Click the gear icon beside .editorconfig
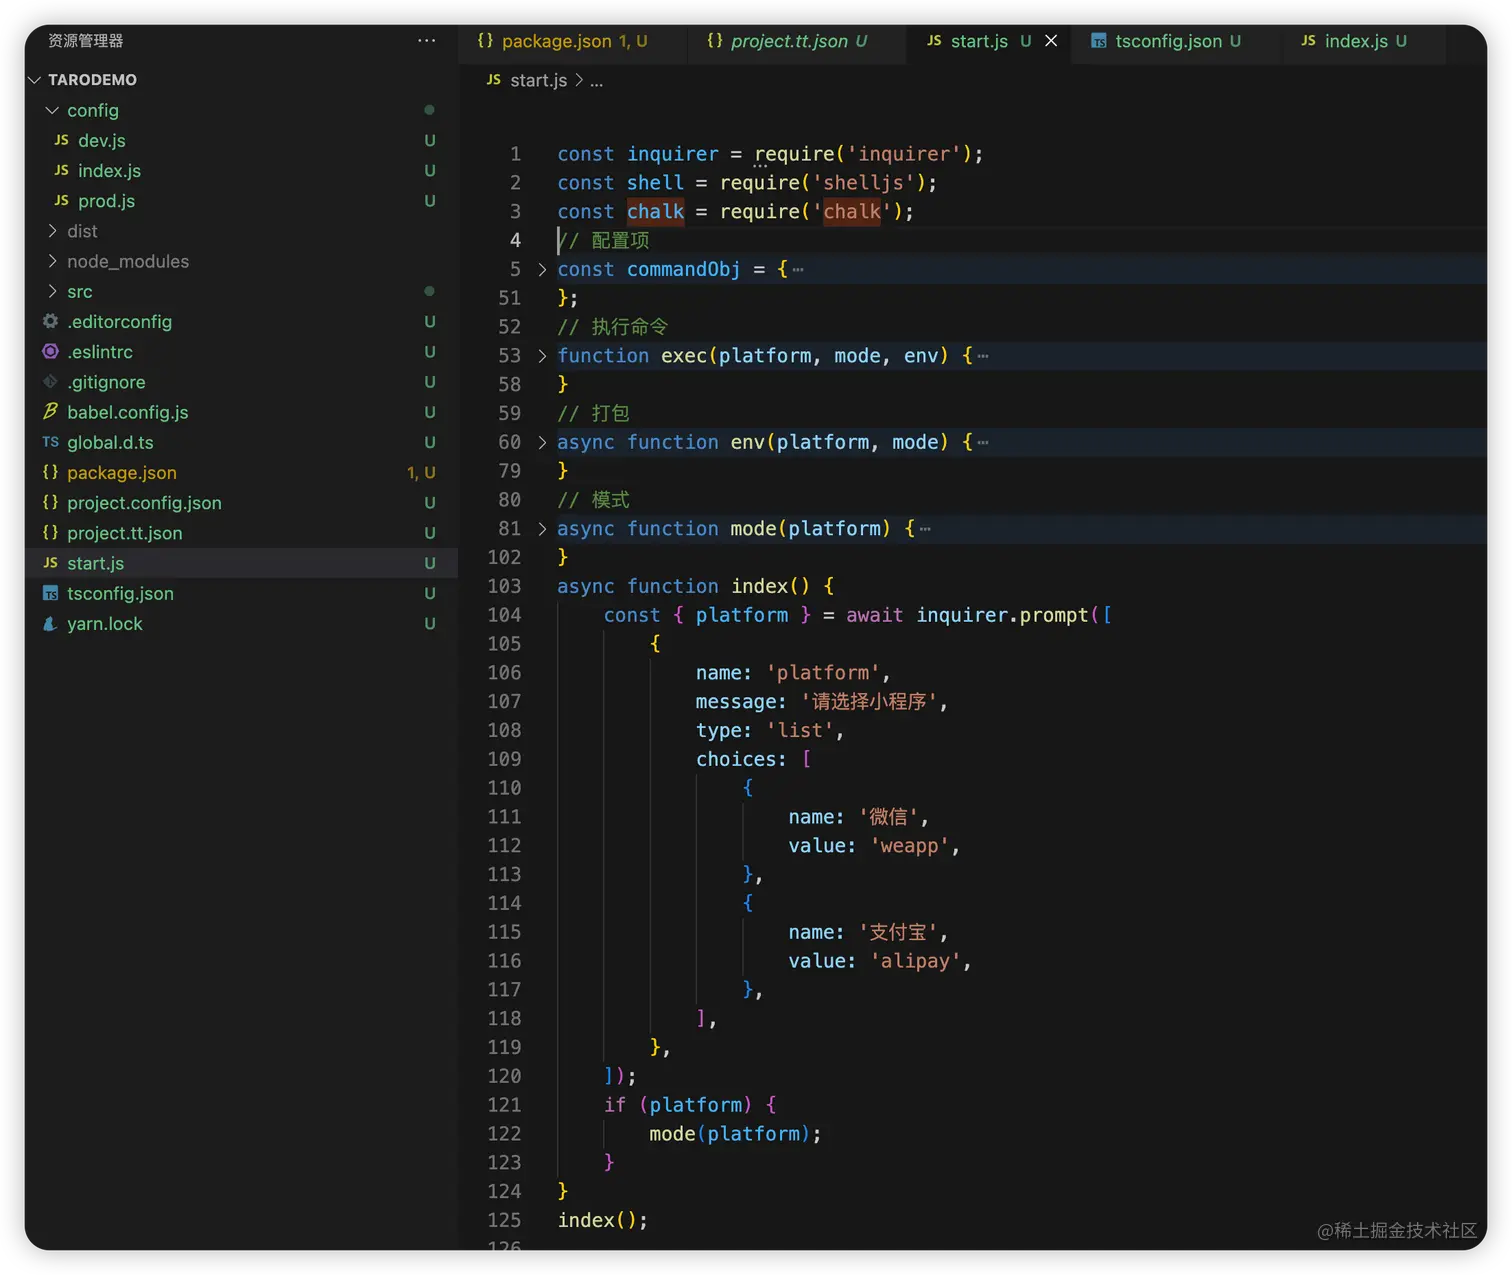This screenshot has height=1275, width=1512. [x=50, y=321]
